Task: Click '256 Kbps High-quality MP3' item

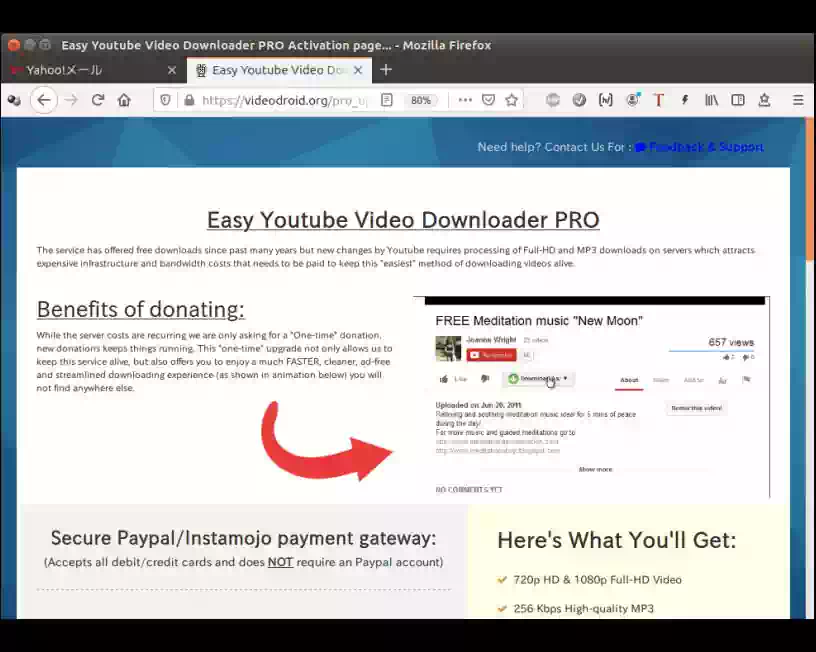Action: click(583, 608)
